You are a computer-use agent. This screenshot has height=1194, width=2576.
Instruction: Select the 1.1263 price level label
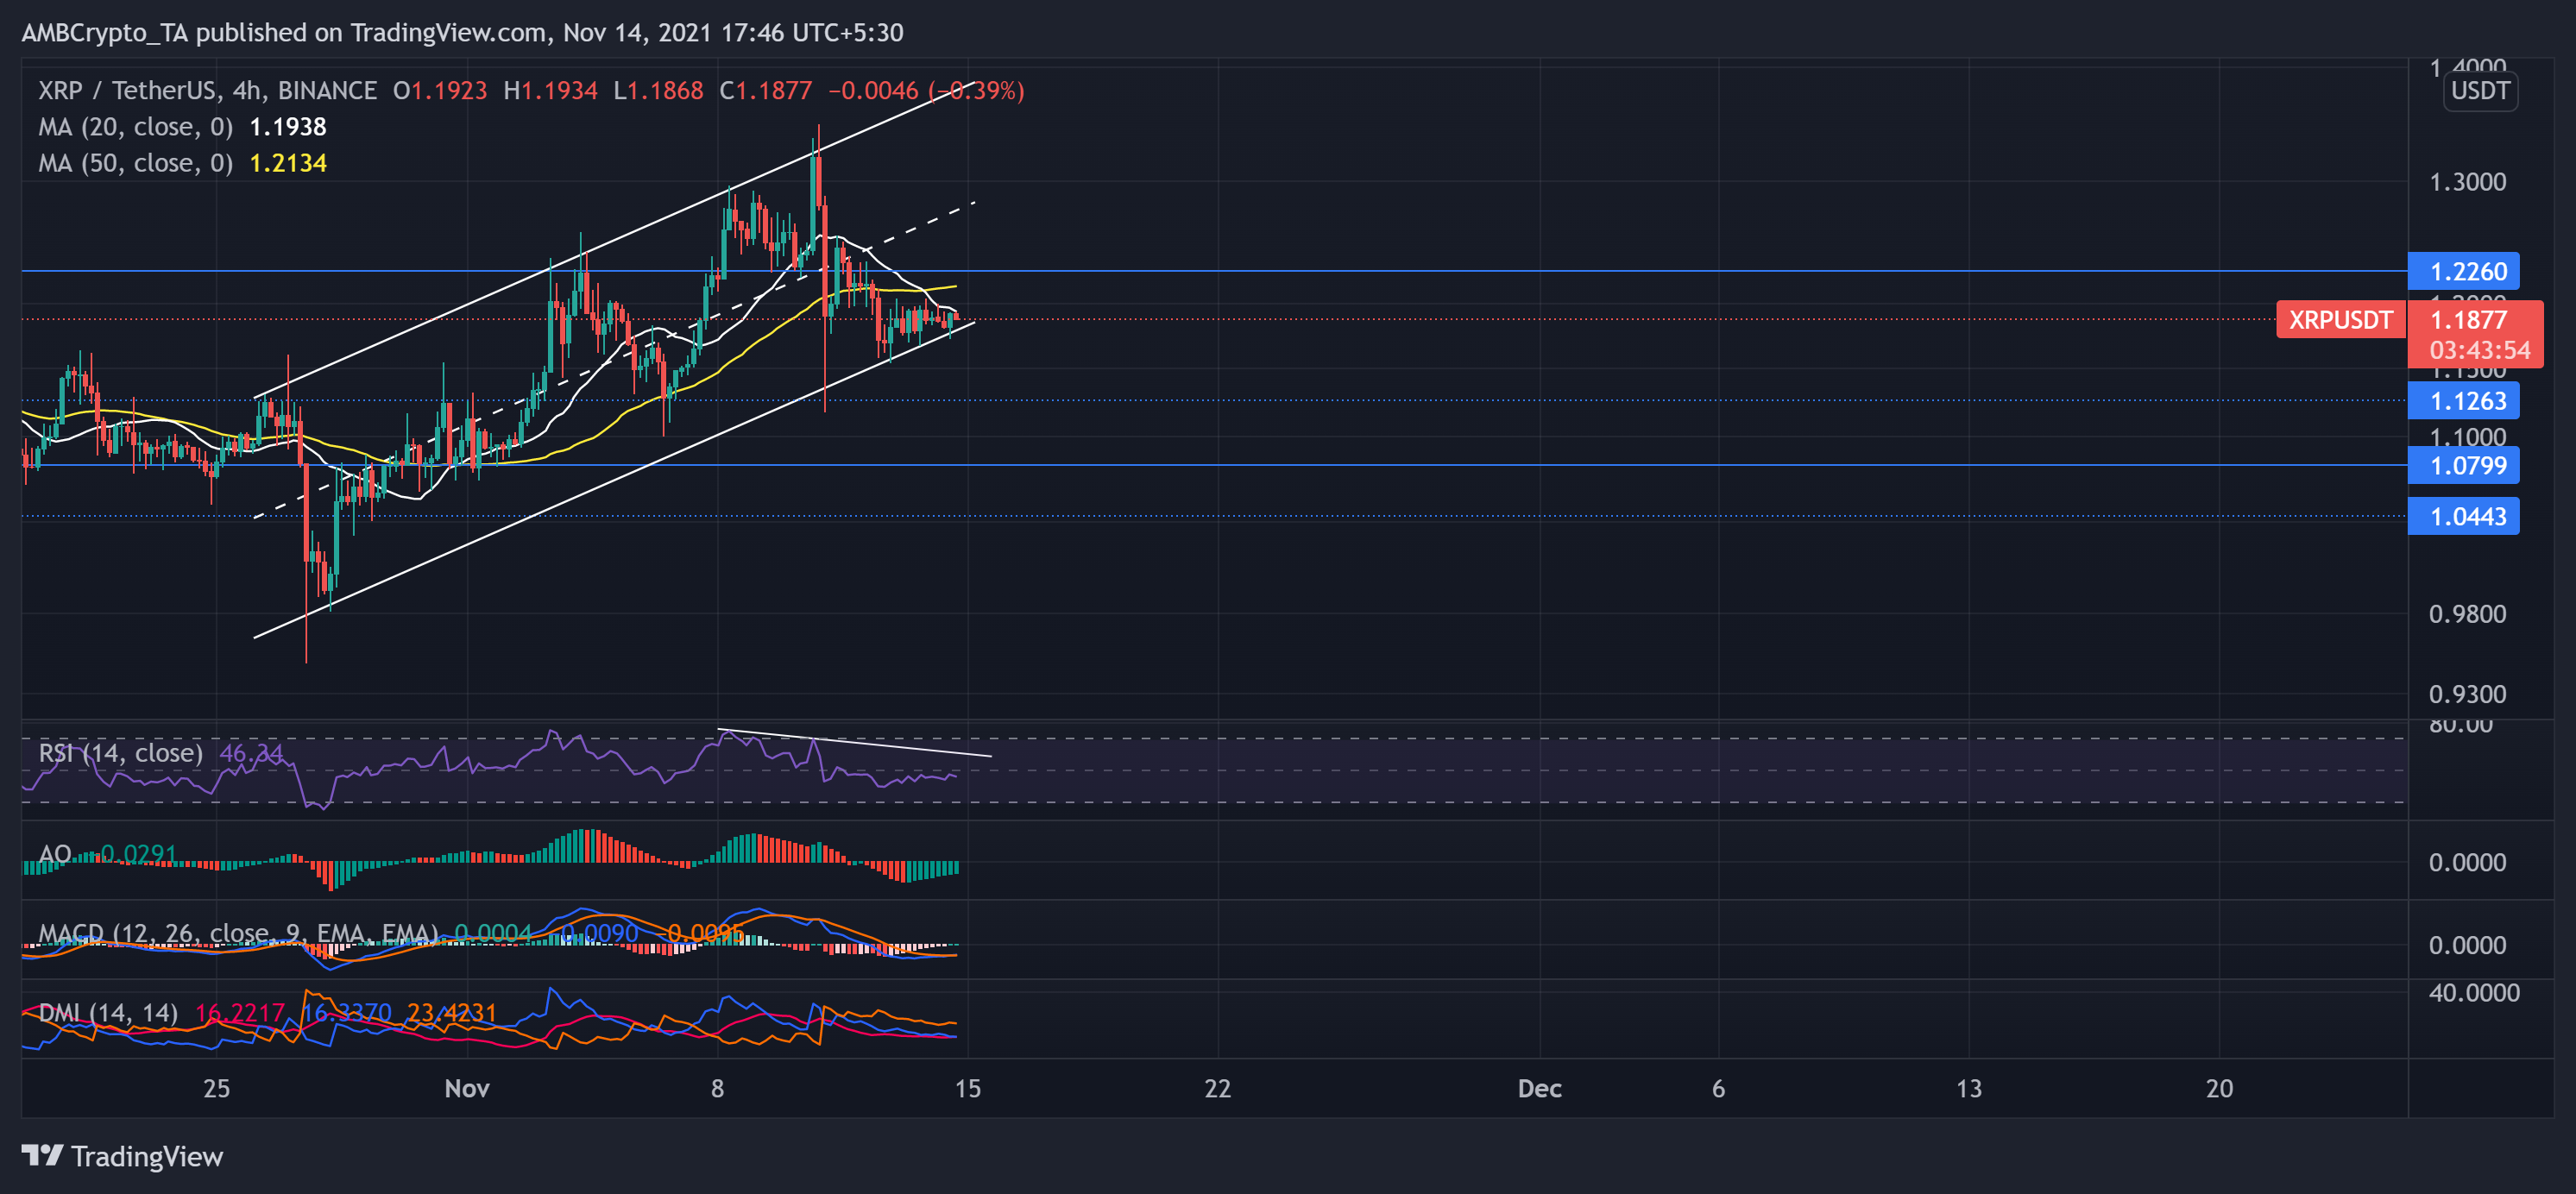coord(2463,401)
